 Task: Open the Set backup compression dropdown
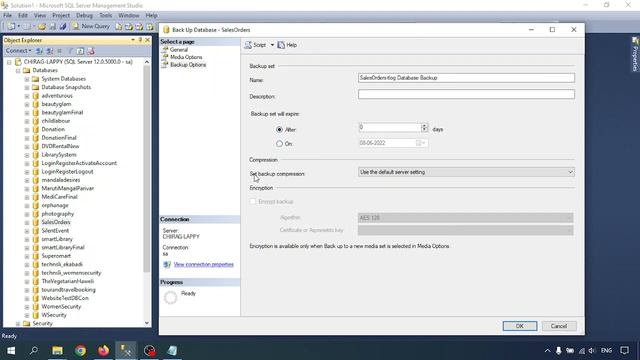466,172
